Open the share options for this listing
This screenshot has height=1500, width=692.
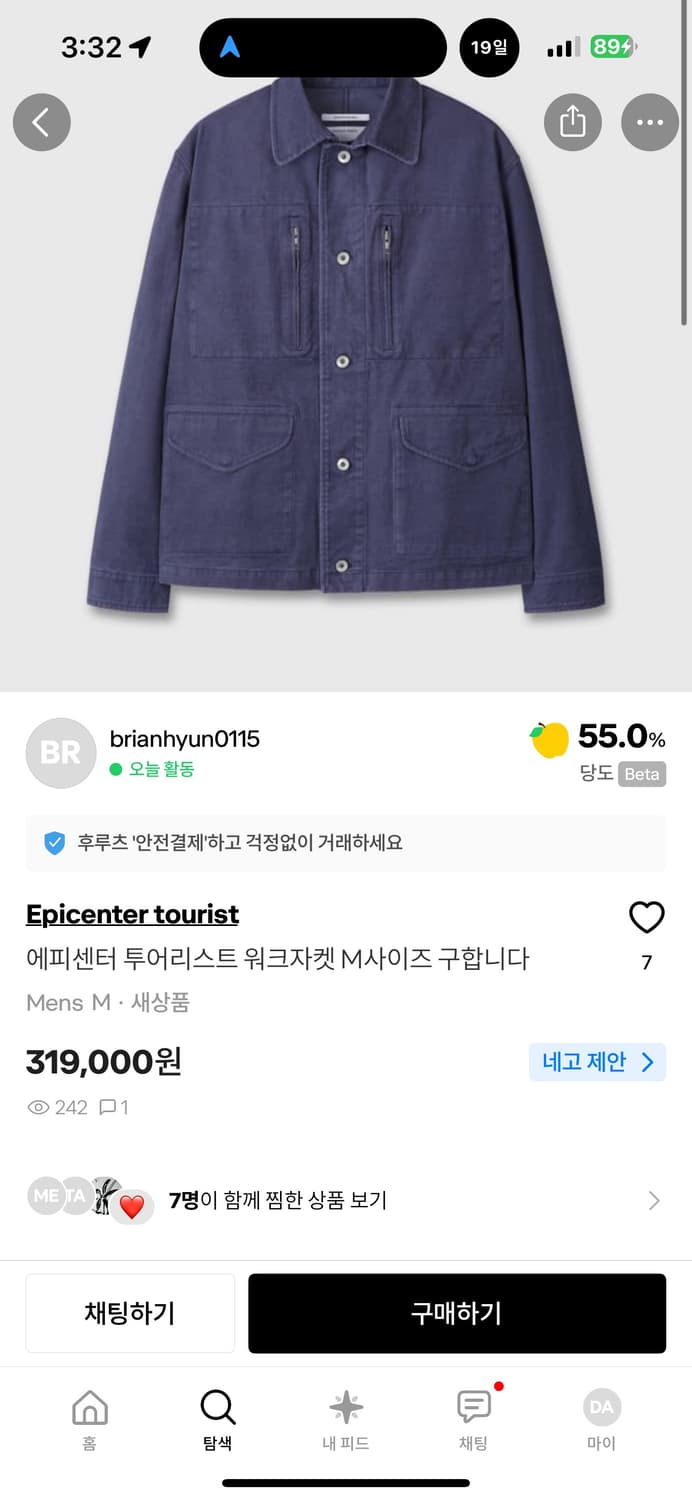572,122
